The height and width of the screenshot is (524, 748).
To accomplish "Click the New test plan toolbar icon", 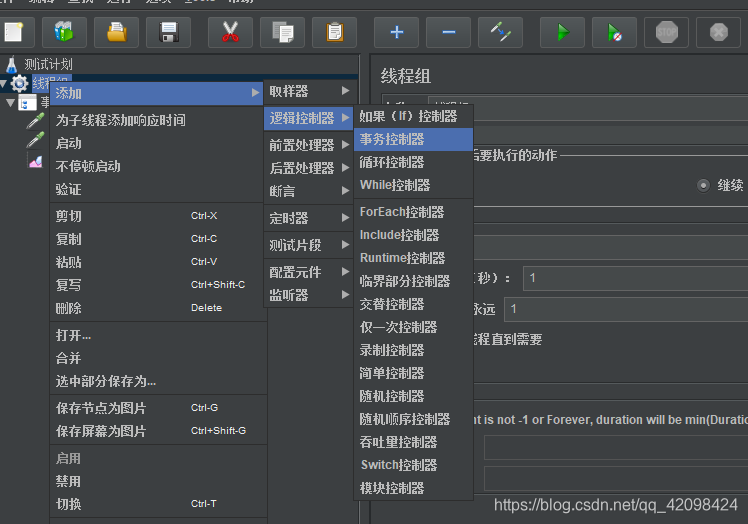I will [x=13, y=32].
